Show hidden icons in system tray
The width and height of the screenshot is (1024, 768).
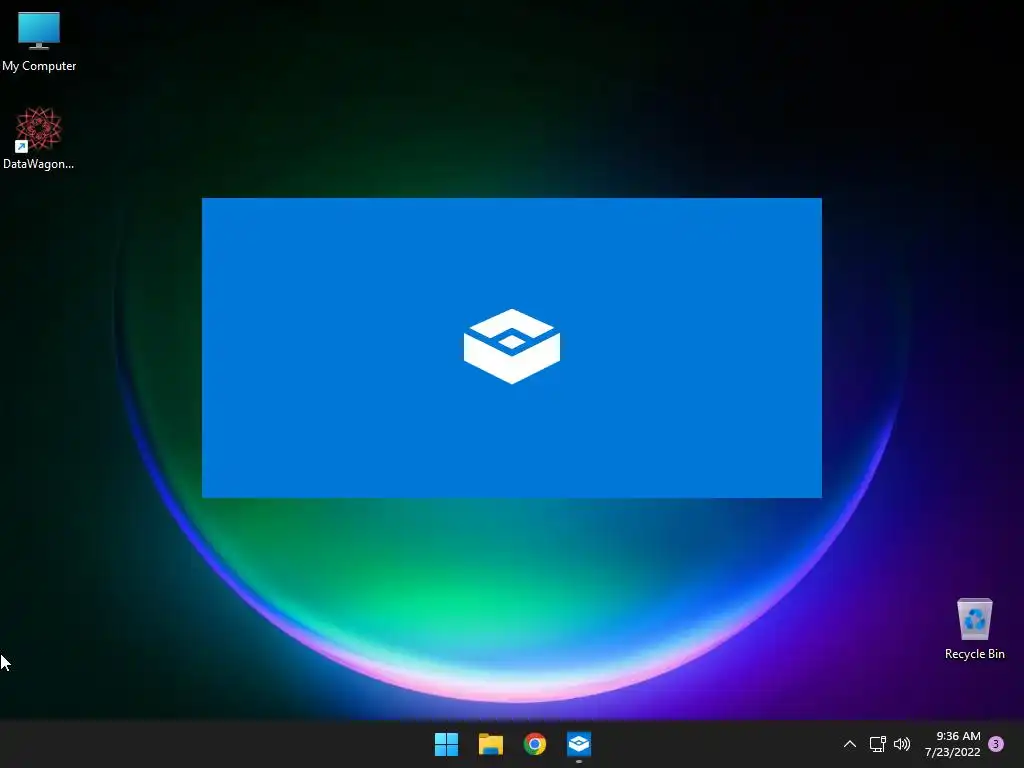click(x=850, y=744)
